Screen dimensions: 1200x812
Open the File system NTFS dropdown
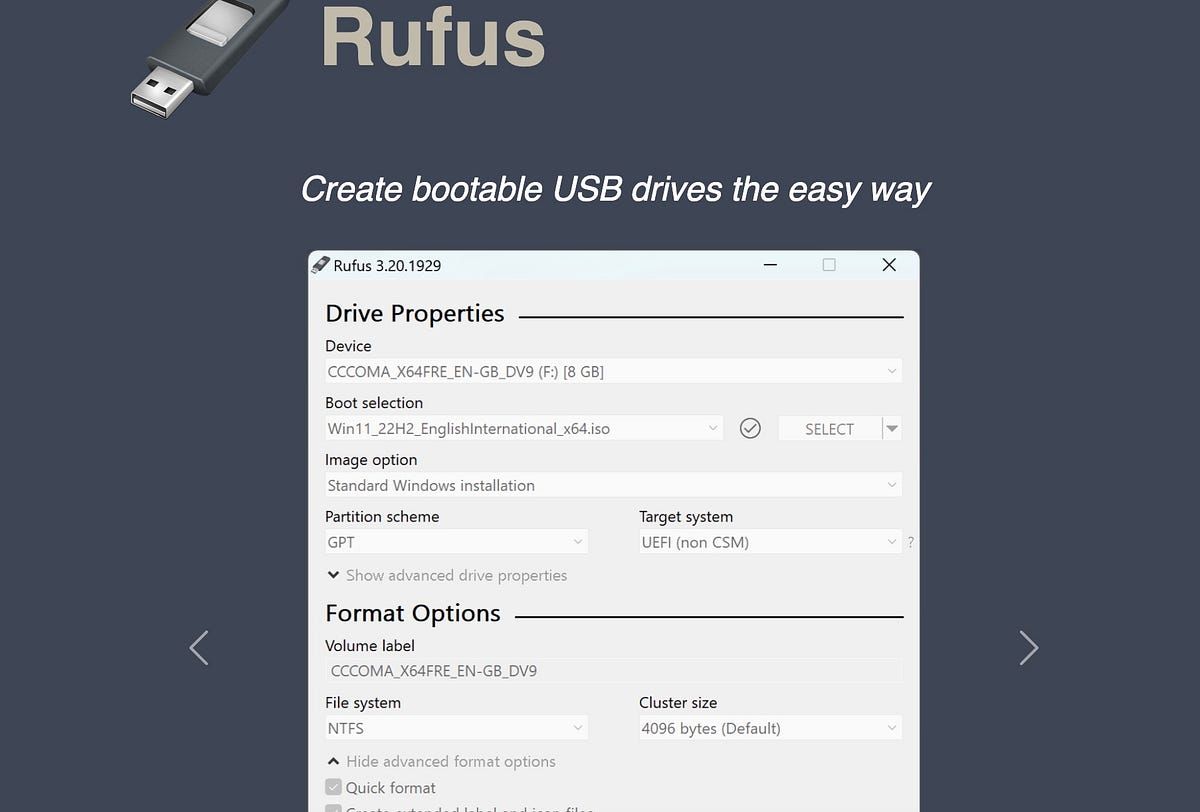click(456, 728)
